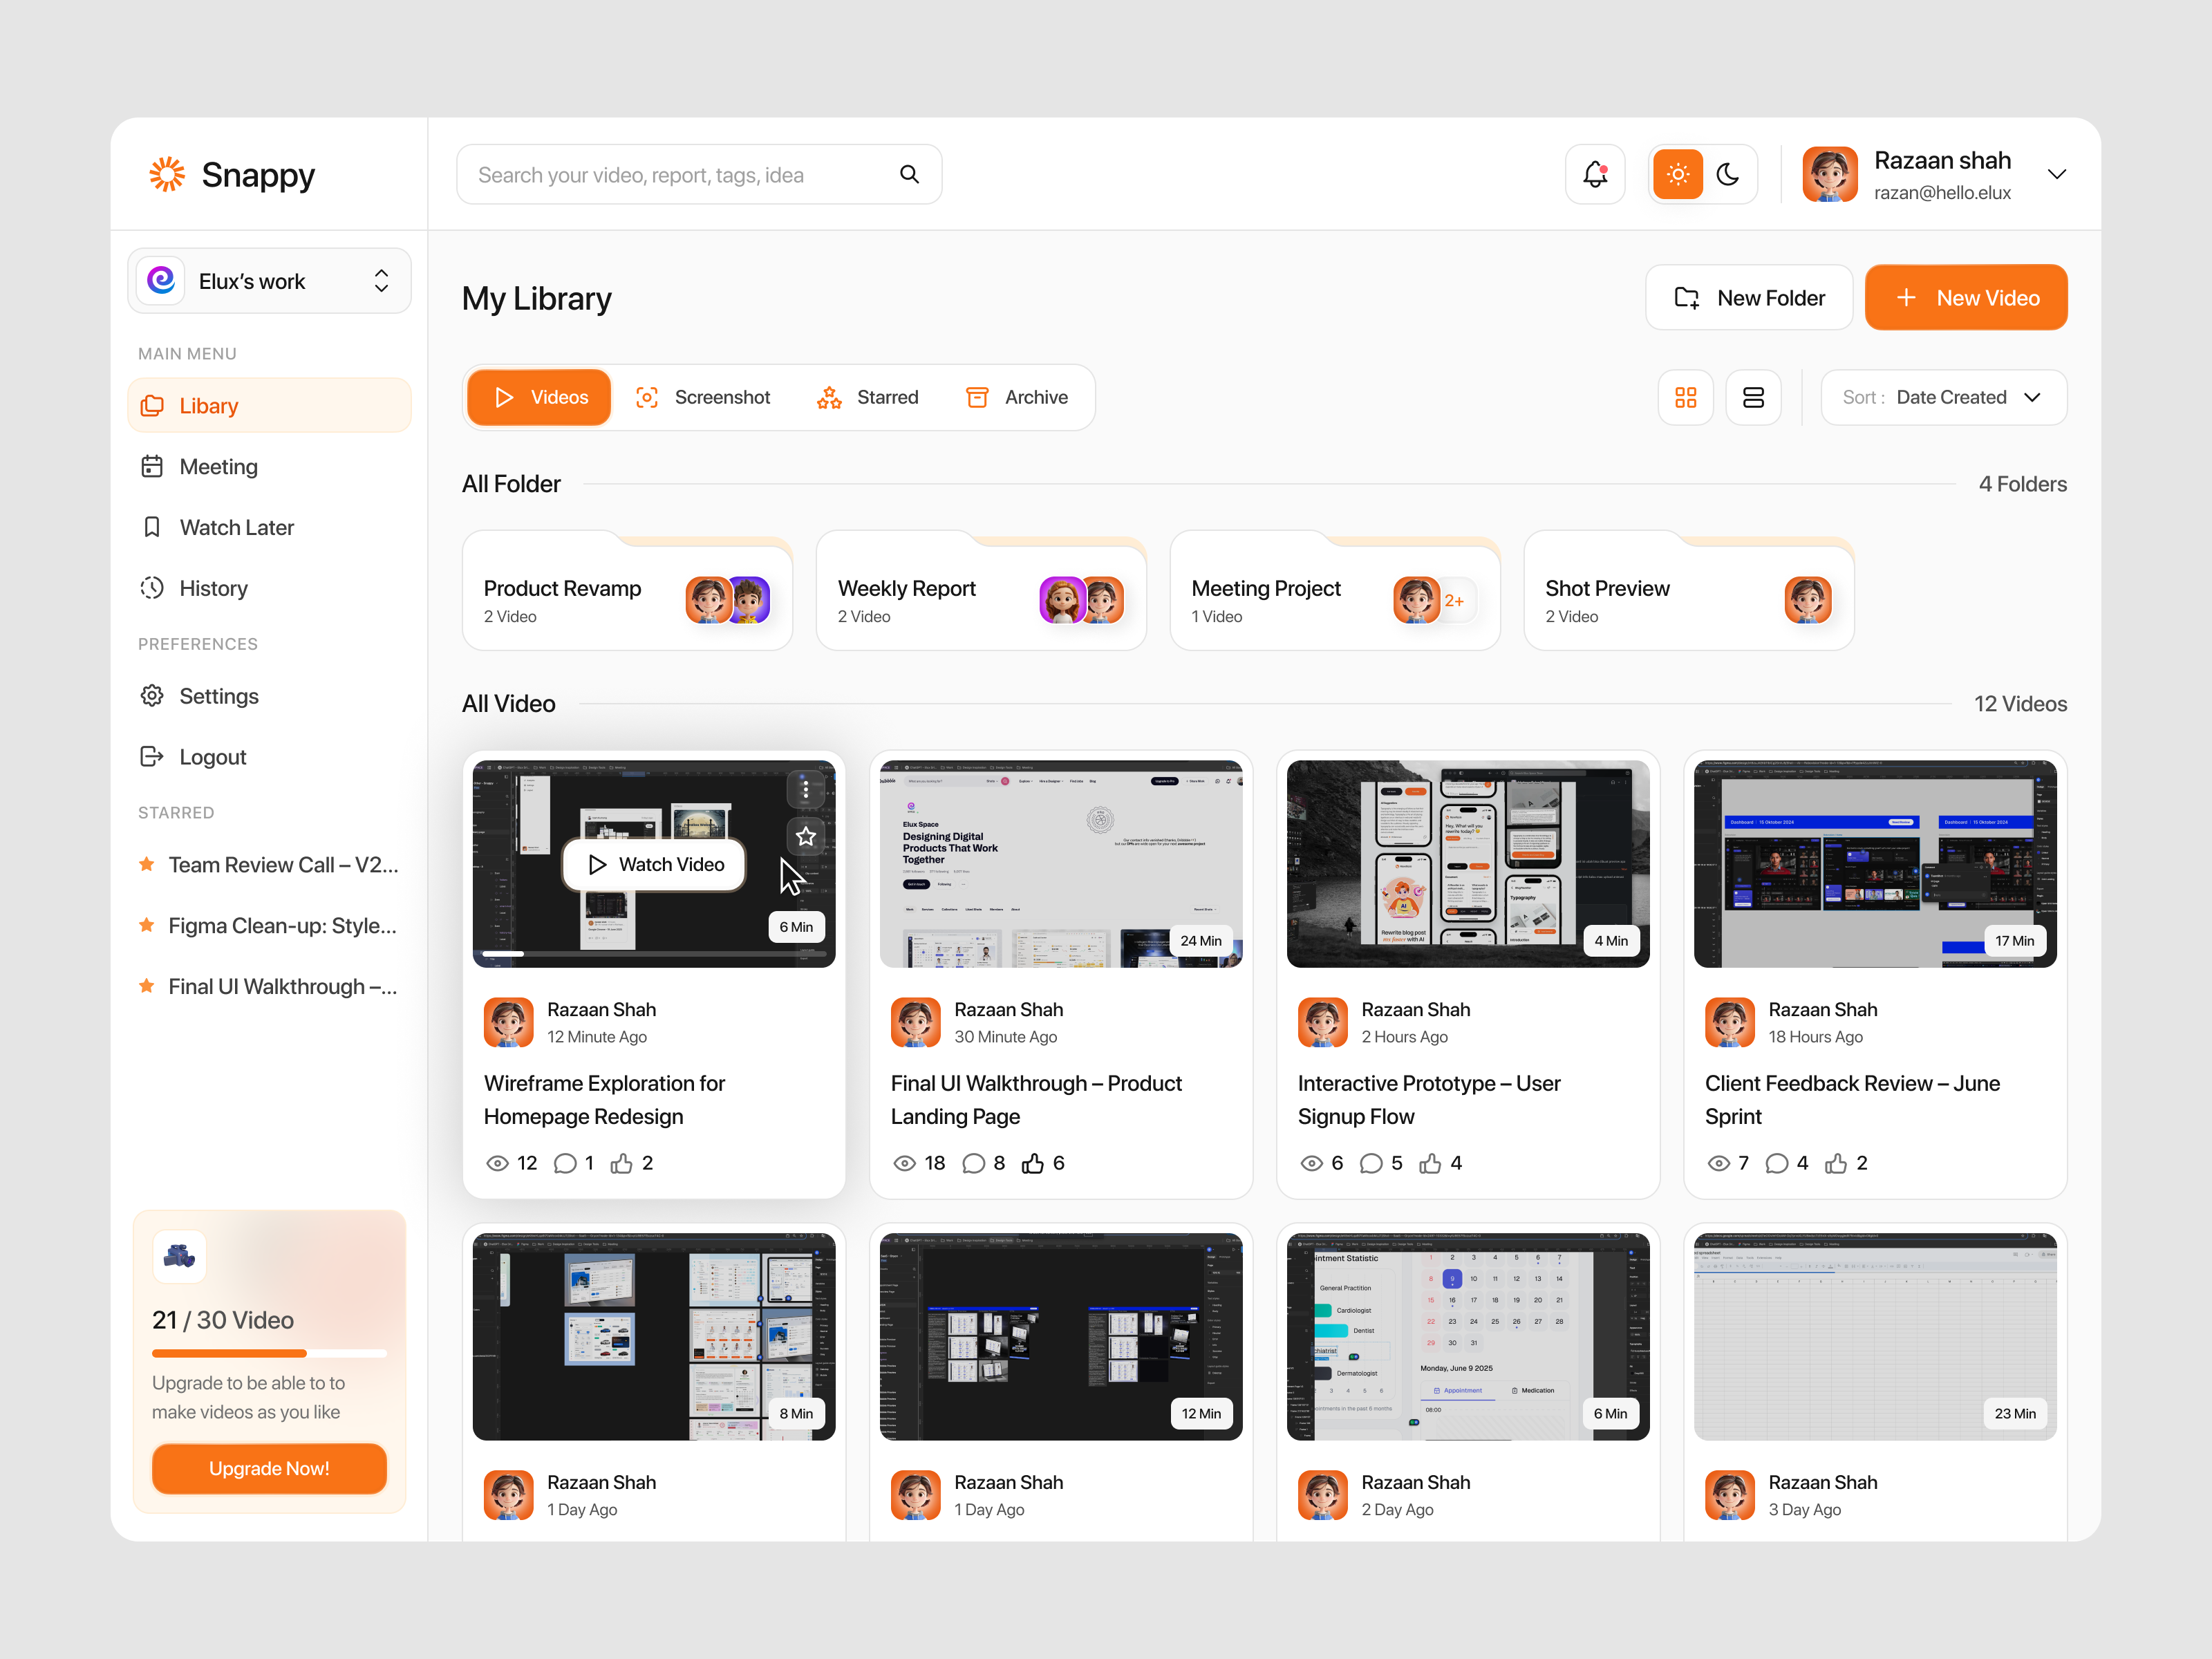Open notifications via the bell icon

1594,174
